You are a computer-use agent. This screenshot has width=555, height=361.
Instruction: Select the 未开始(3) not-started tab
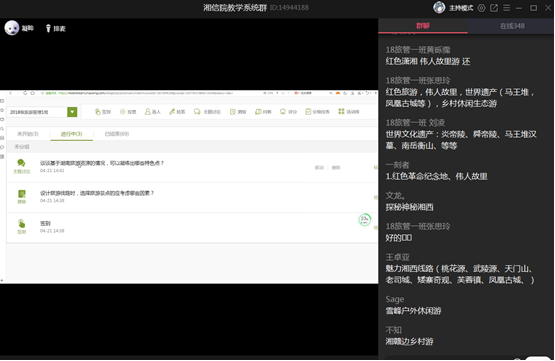(28, 134)
